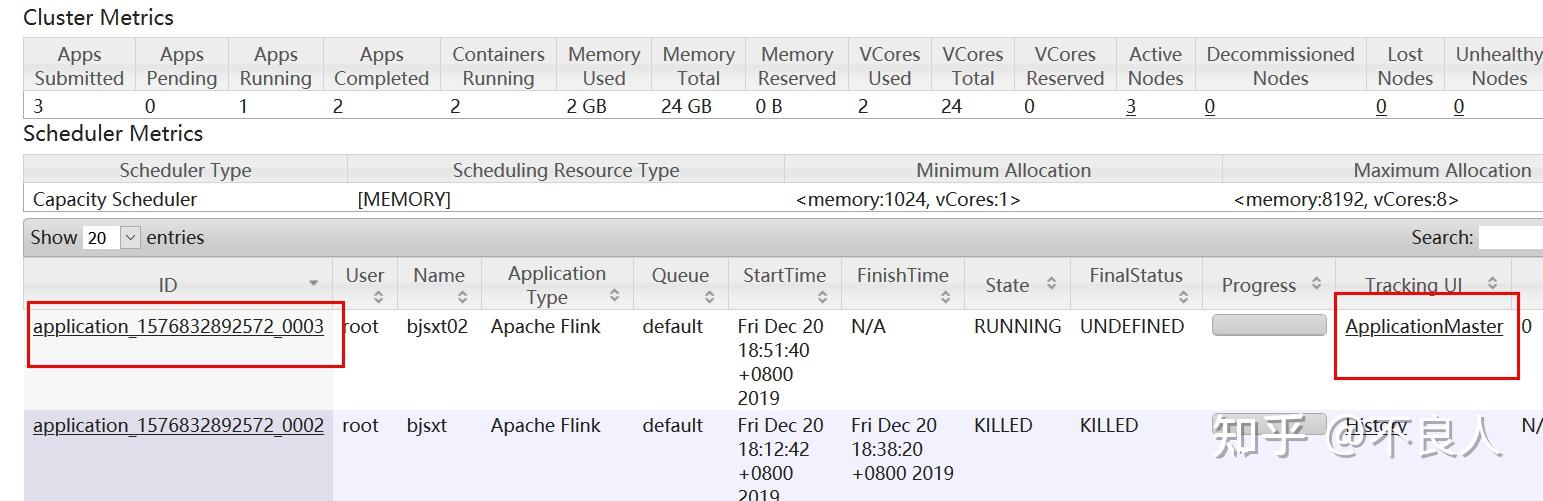
Task: Click the Name column sort icon
Action: (x=461, y=297)
